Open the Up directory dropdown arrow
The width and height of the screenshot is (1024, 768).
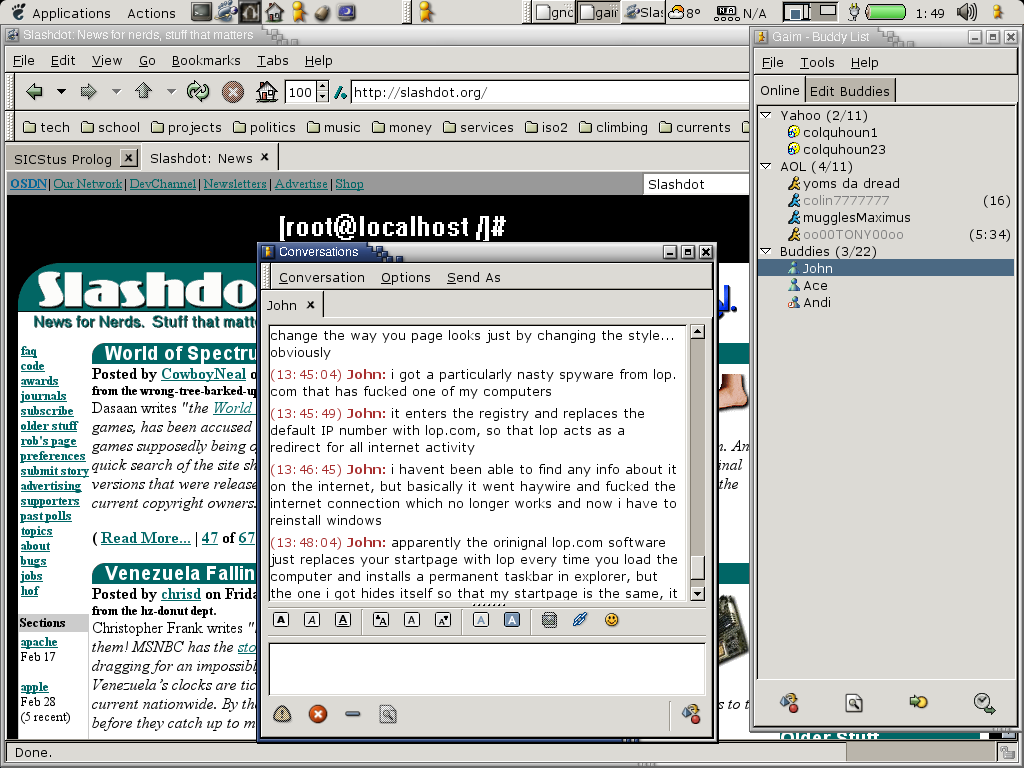(x=171, y=91)
